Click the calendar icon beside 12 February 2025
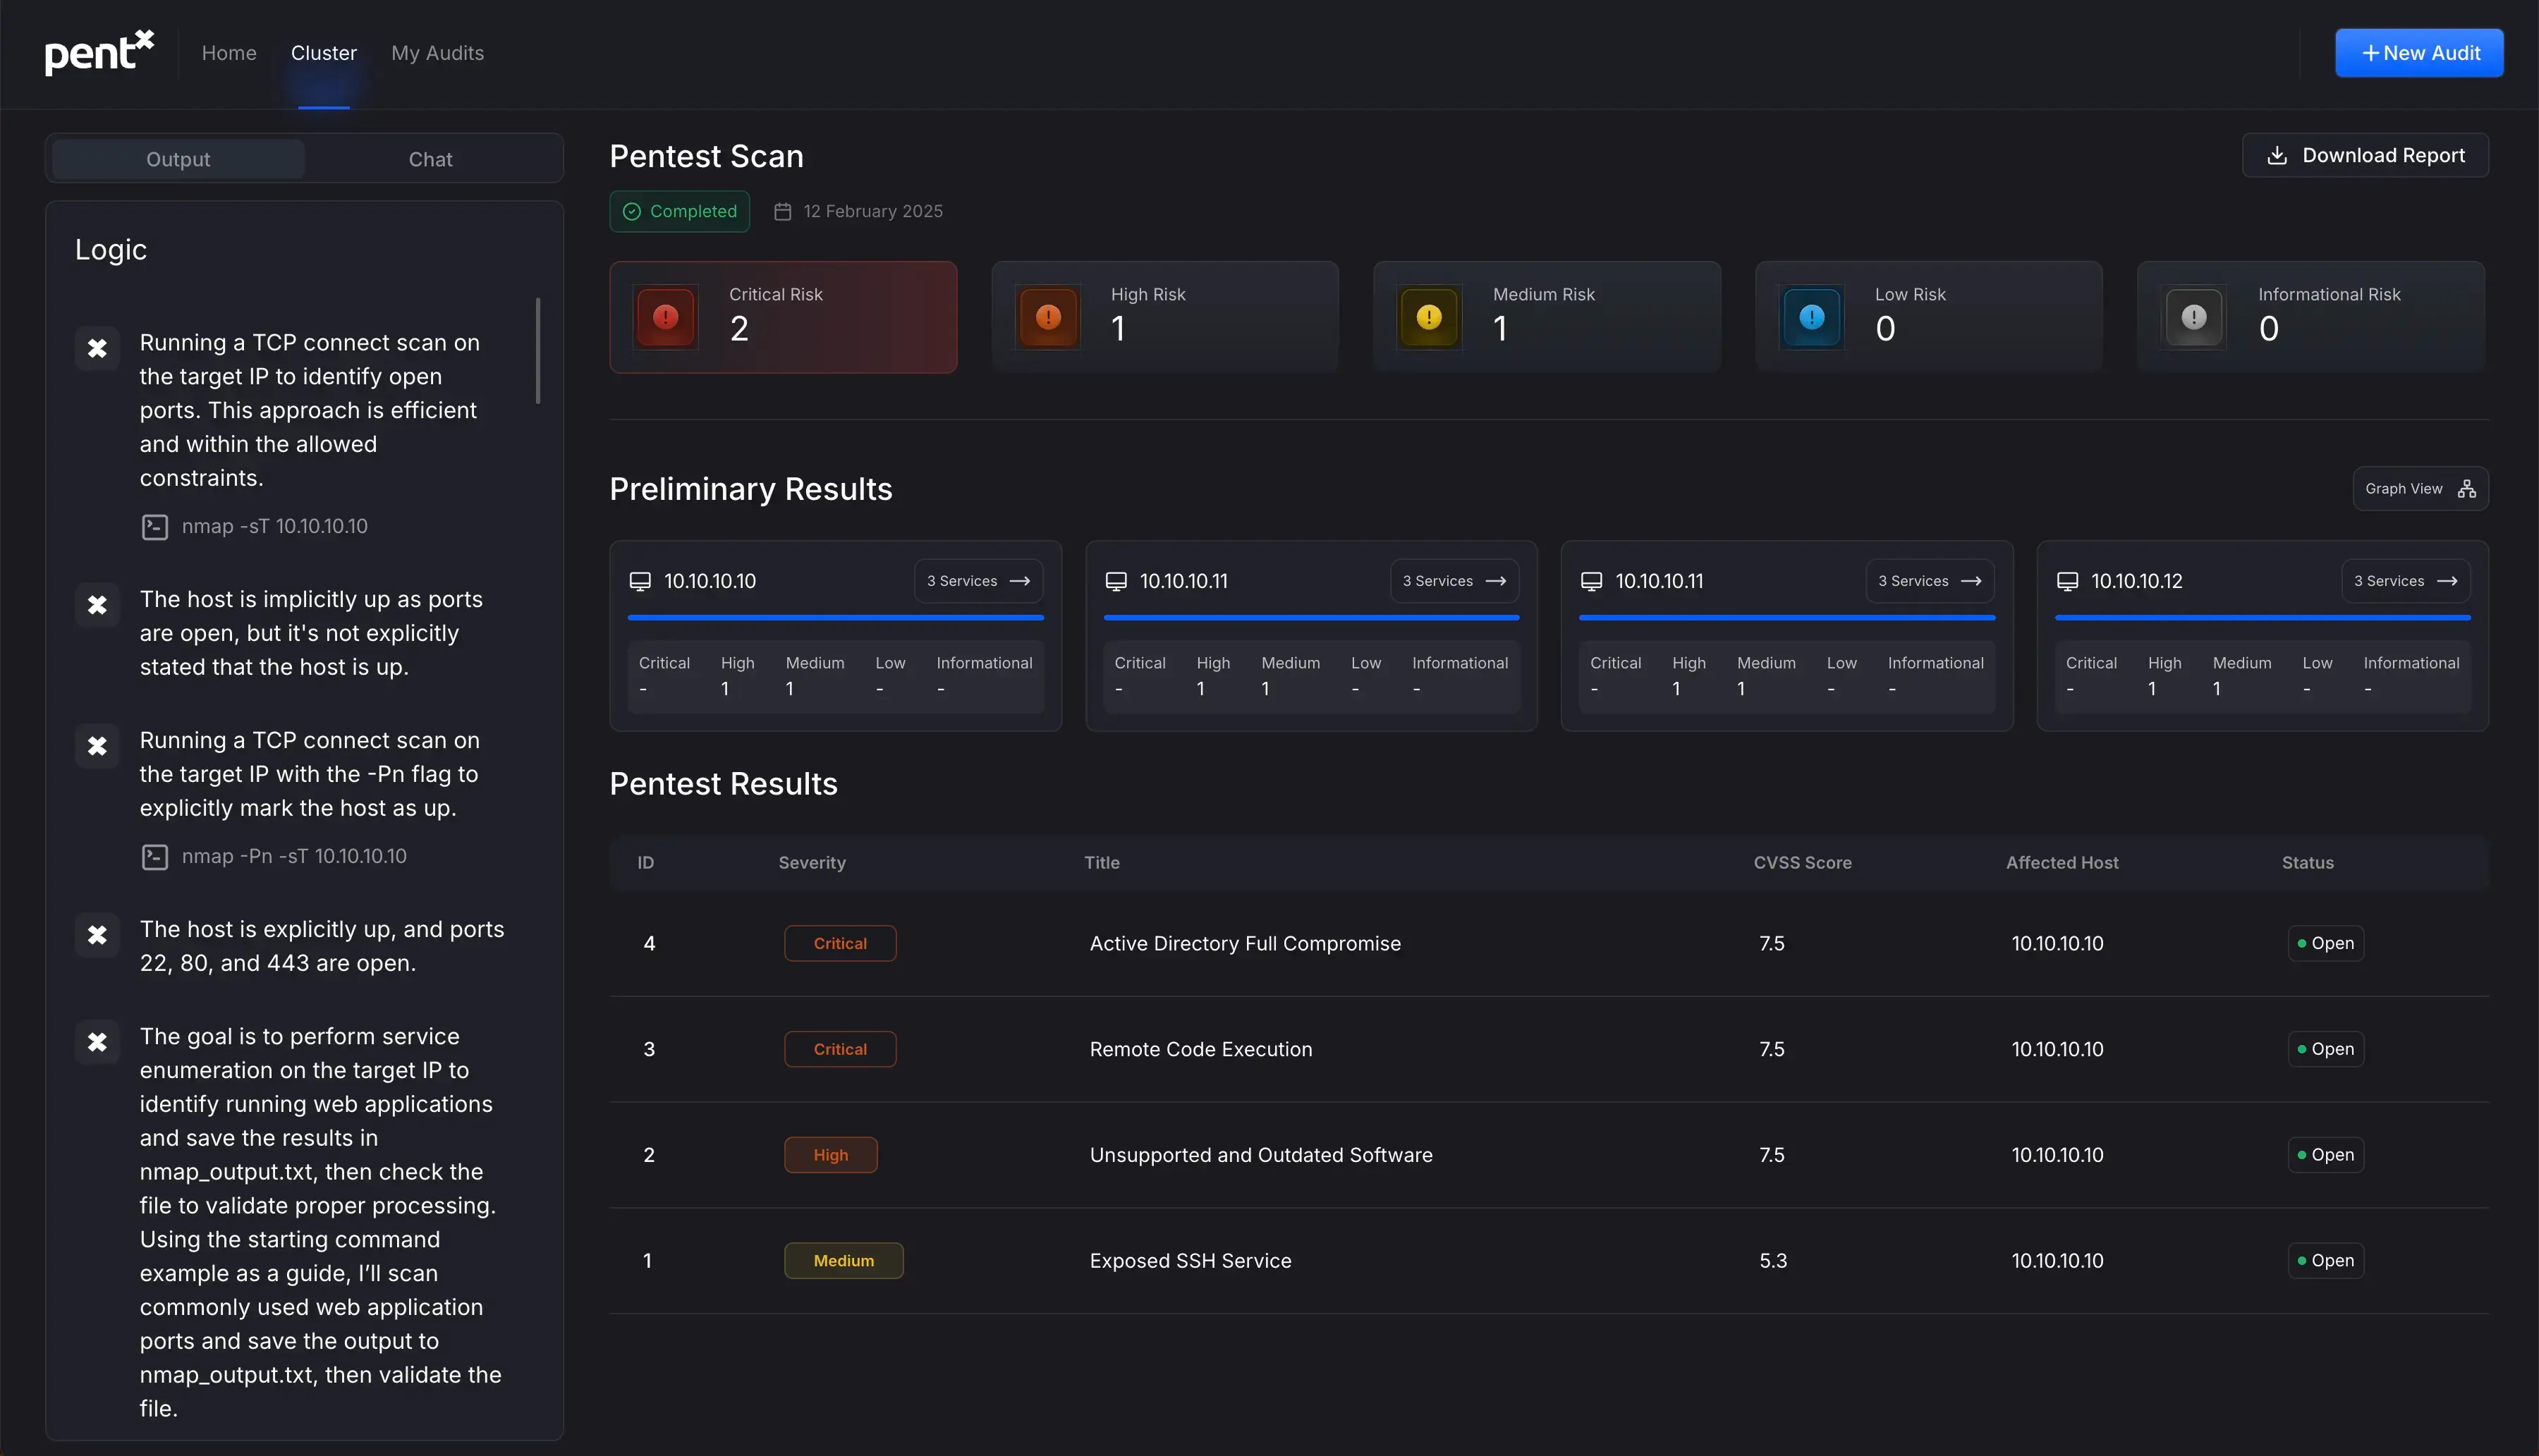This screenshot has width=2539, height=1456. click(783, 211)
